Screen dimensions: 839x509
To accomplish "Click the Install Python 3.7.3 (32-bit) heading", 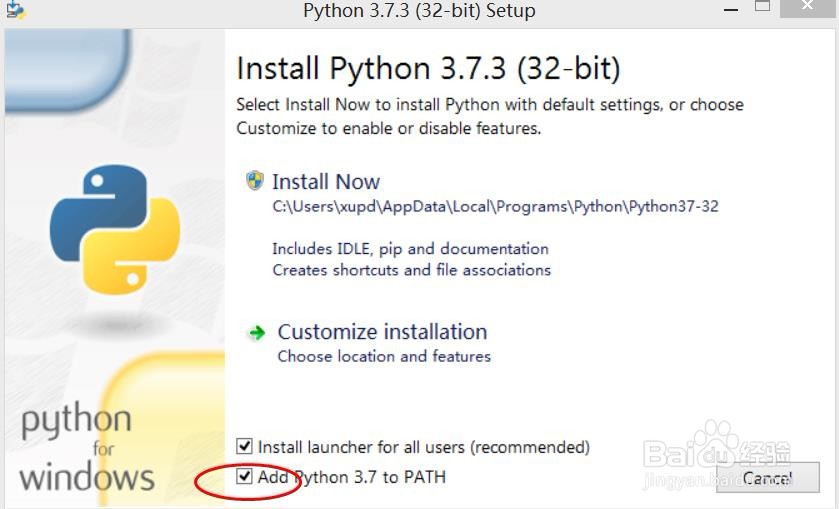I will pyautogui.click(x=428, y=69).
